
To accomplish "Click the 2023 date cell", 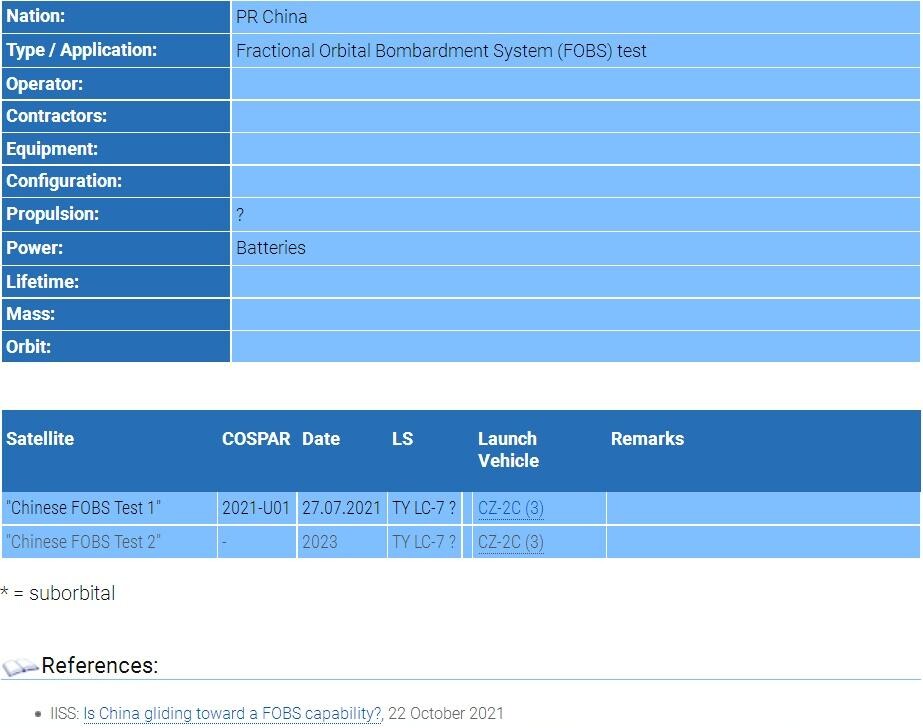I will coord(320,542).
